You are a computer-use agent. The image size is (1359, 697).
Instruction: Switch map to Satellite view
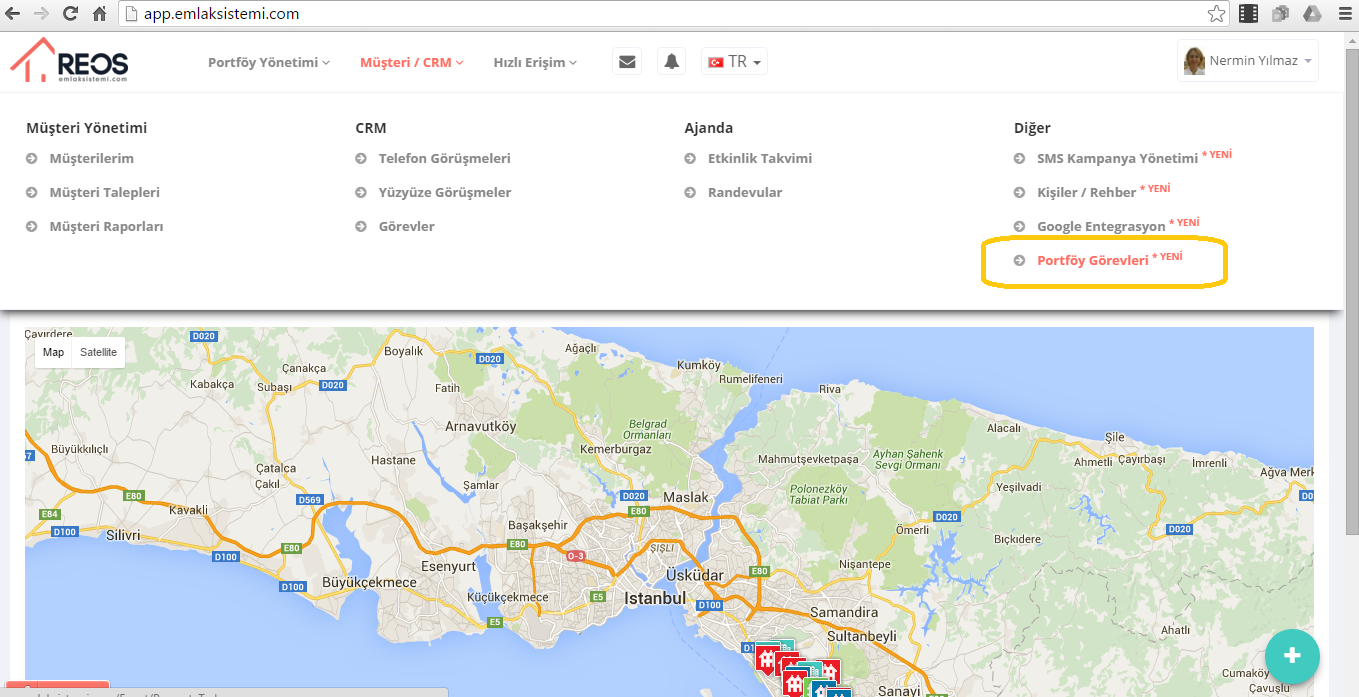coord(98,352)
